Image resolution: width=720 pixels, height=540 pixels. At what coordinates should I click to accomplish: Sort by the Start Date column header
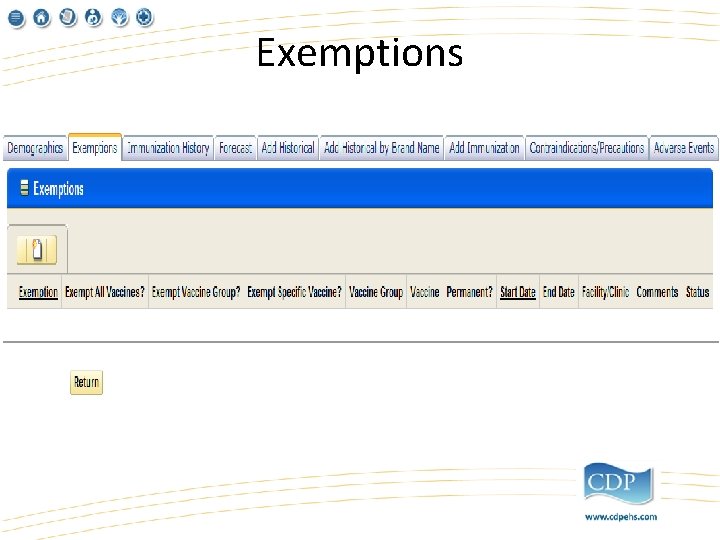click(x=518, y=292)
